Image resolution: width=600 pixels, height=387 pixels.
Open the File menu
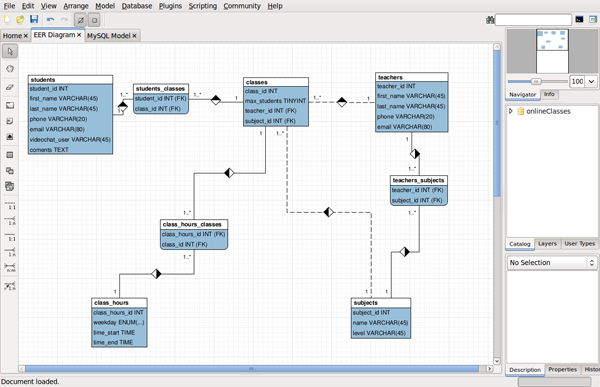click(9, 6)
